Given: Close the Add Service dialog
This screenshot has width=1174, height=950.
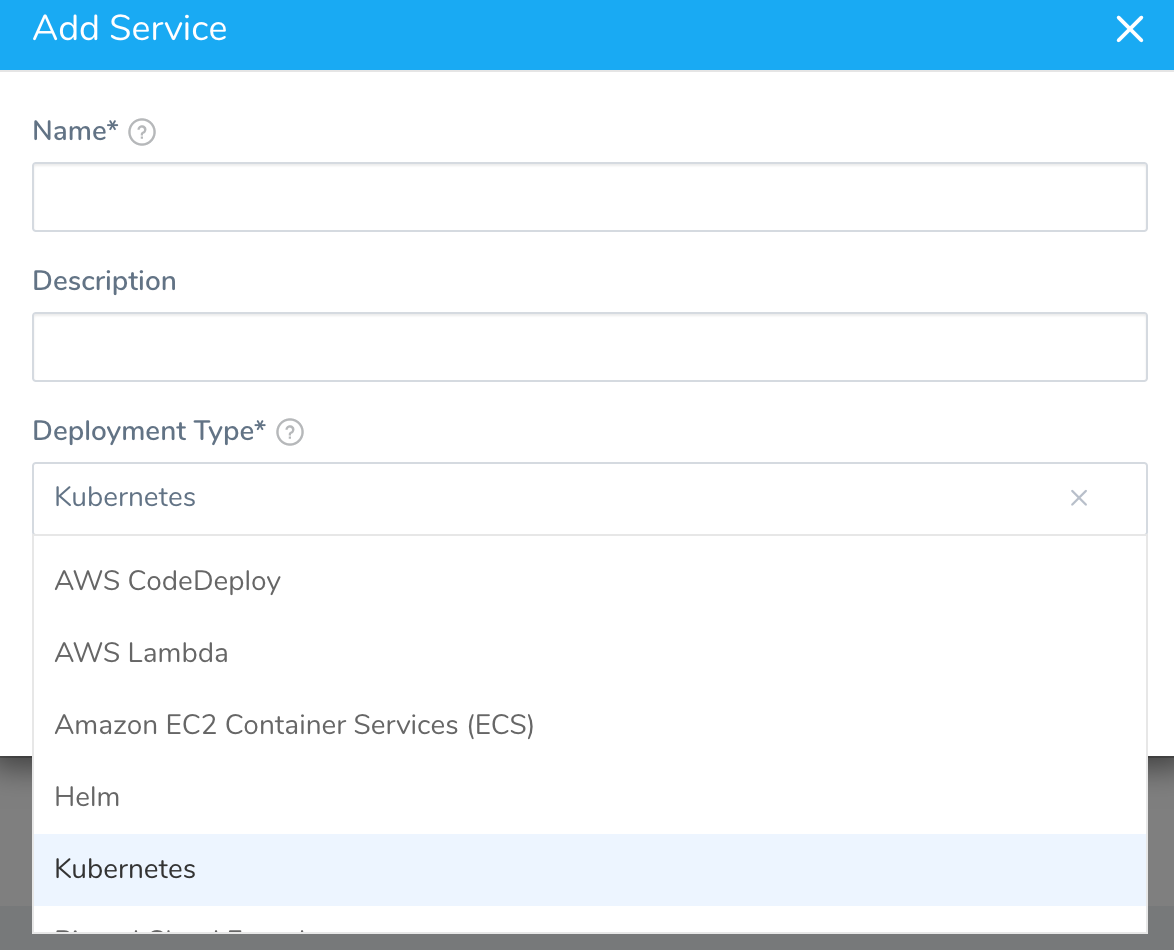Looking at the screenshot, I should pyautogui.click(x=1129, y=29).
